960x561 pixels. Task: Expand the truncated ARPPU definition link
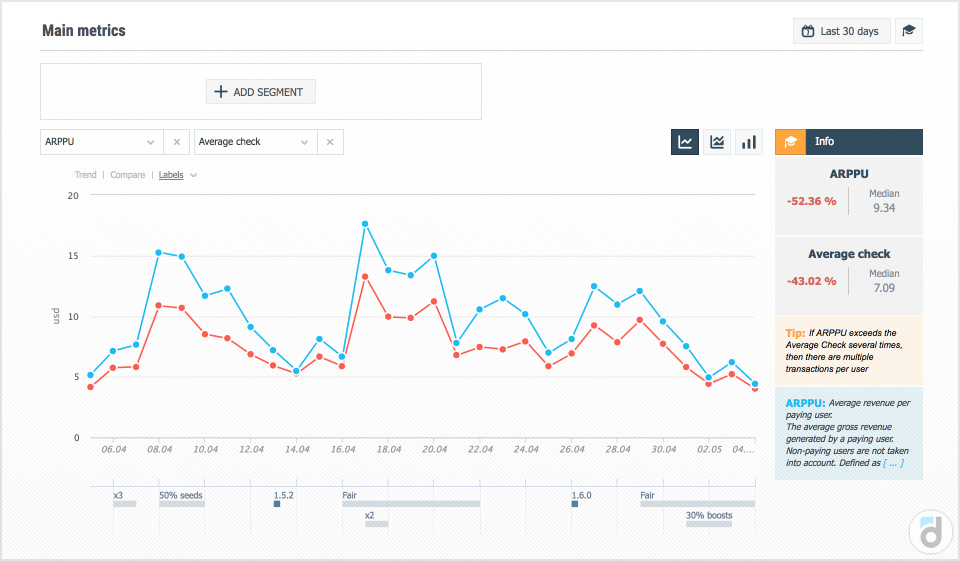893,463
